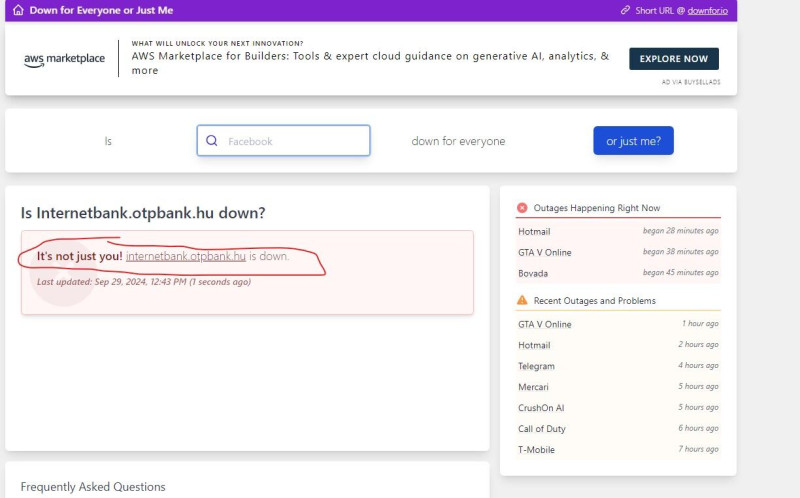Click the 'or just me?' button
The width and height of the screenshot is (800, 498).
coord(633,140)
